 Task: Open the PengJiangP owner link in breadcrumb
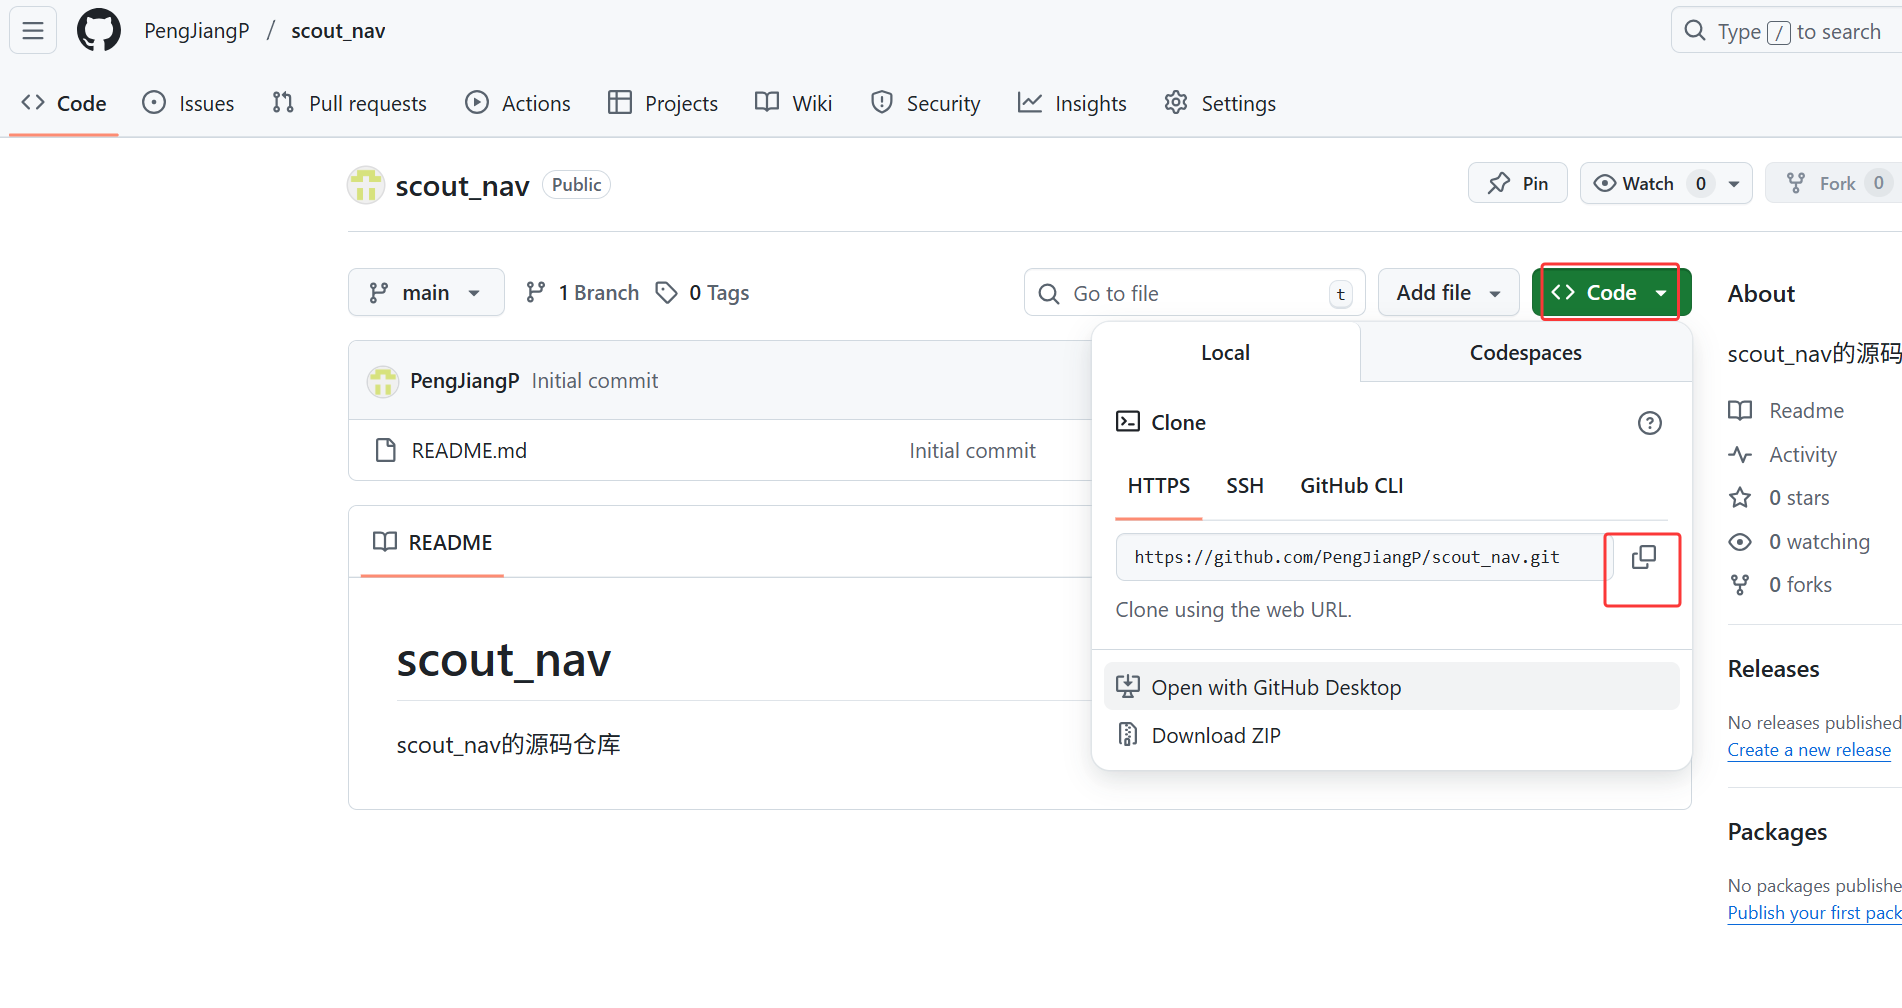[197, 31]
